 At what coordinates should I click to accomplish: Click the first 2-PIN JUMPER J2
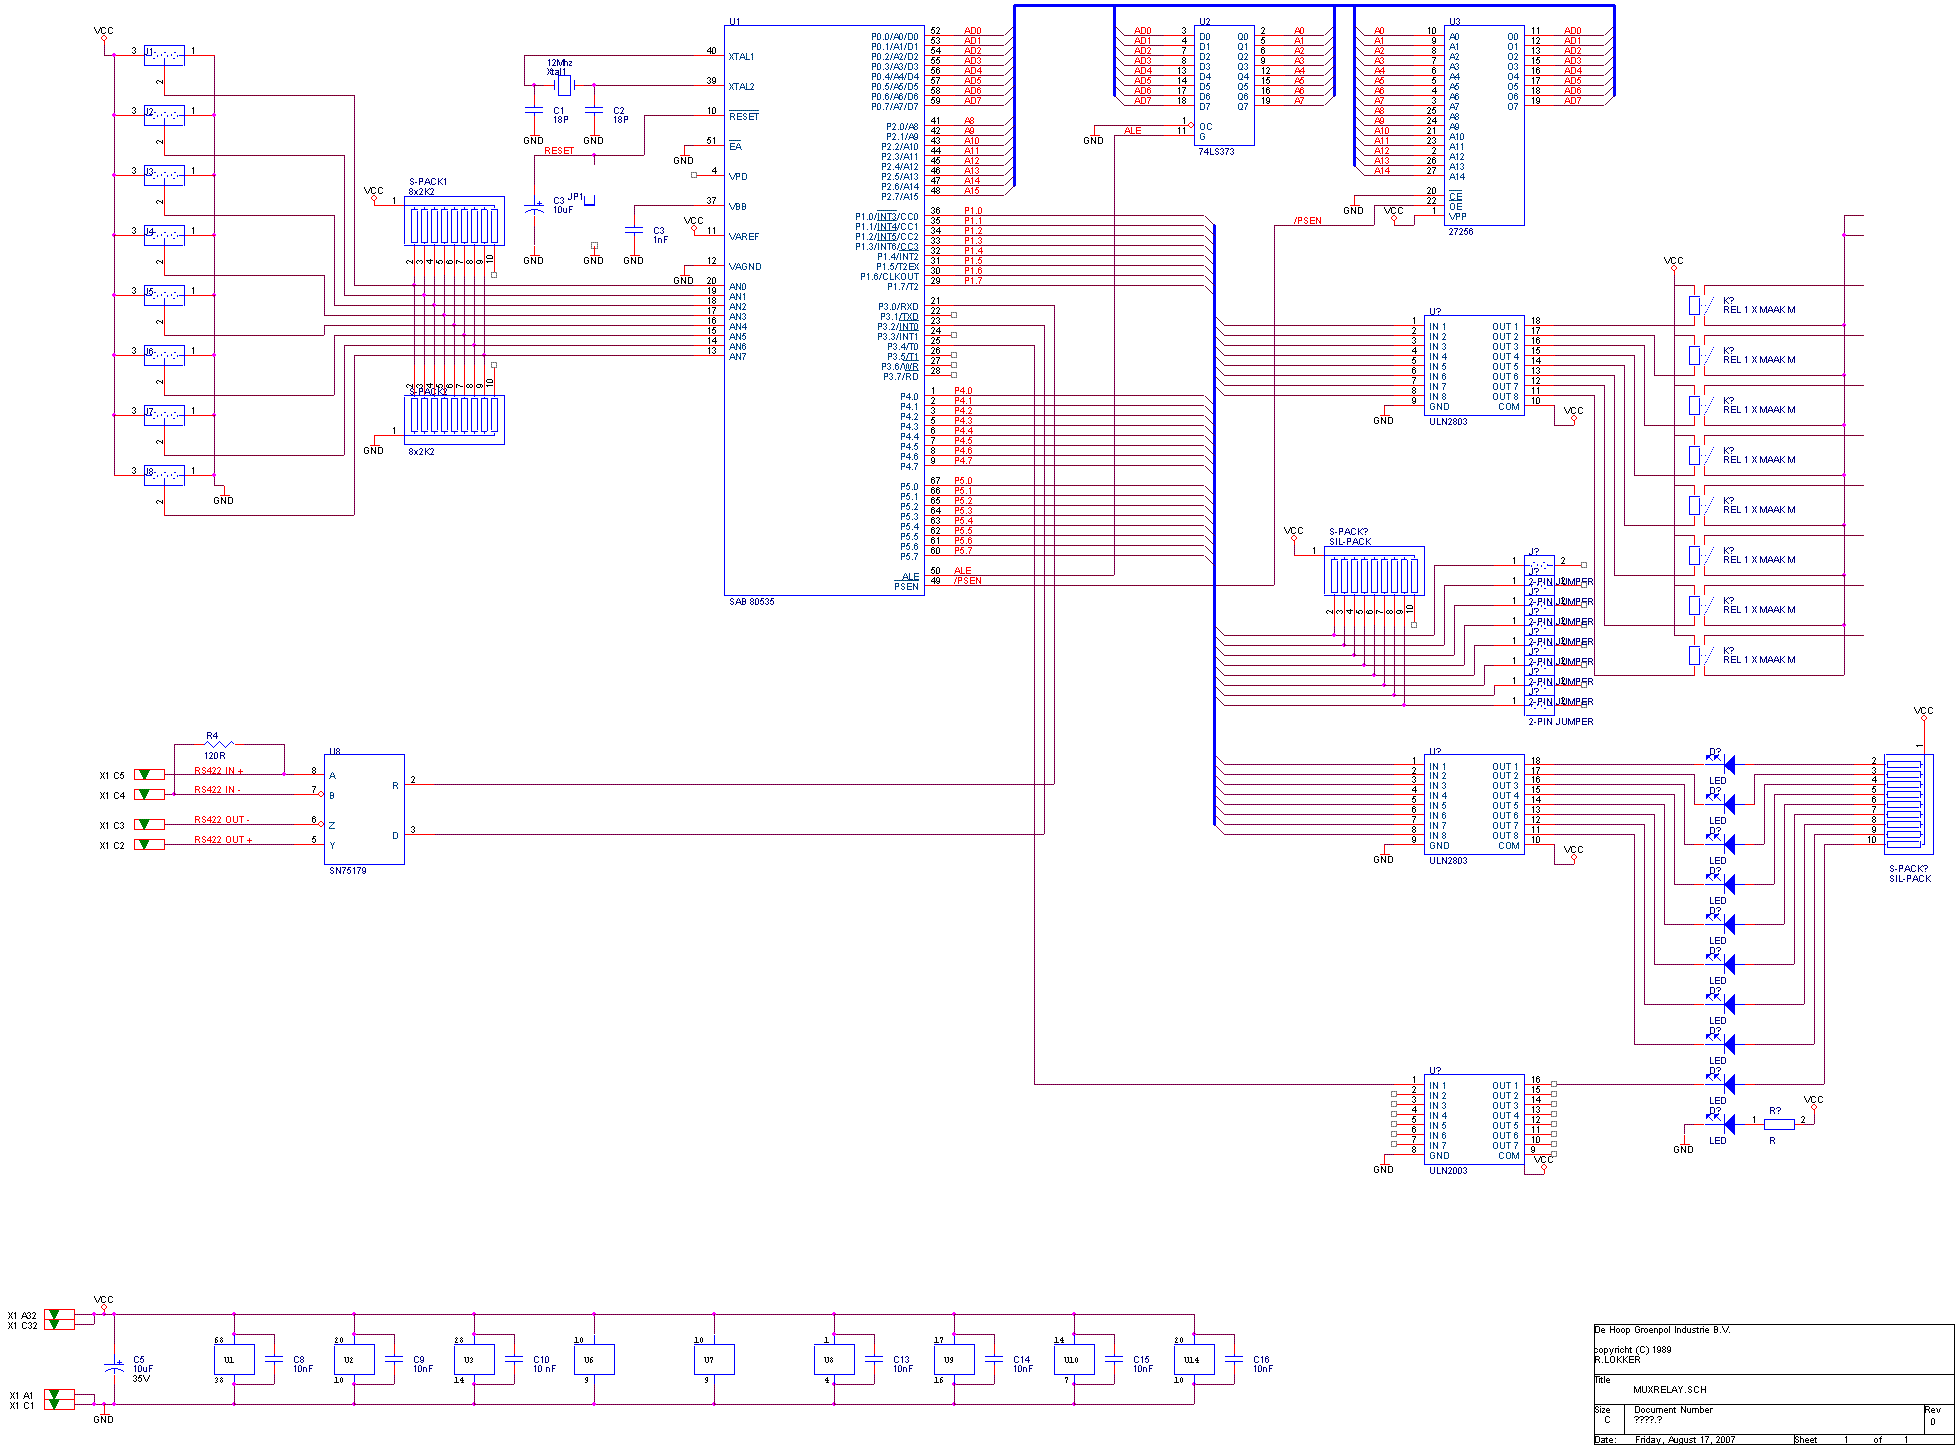(1540, 563)
